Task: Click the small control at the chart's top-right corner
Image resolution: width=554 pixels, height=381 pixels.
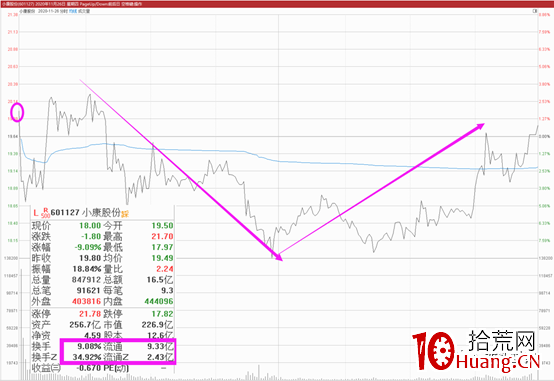Action: [535, 11]
